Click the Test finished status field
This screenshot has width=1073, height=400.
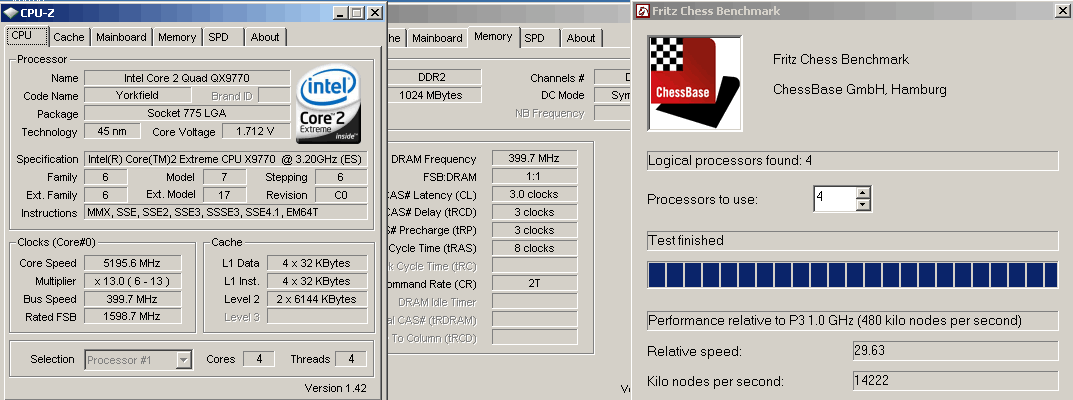853,241
